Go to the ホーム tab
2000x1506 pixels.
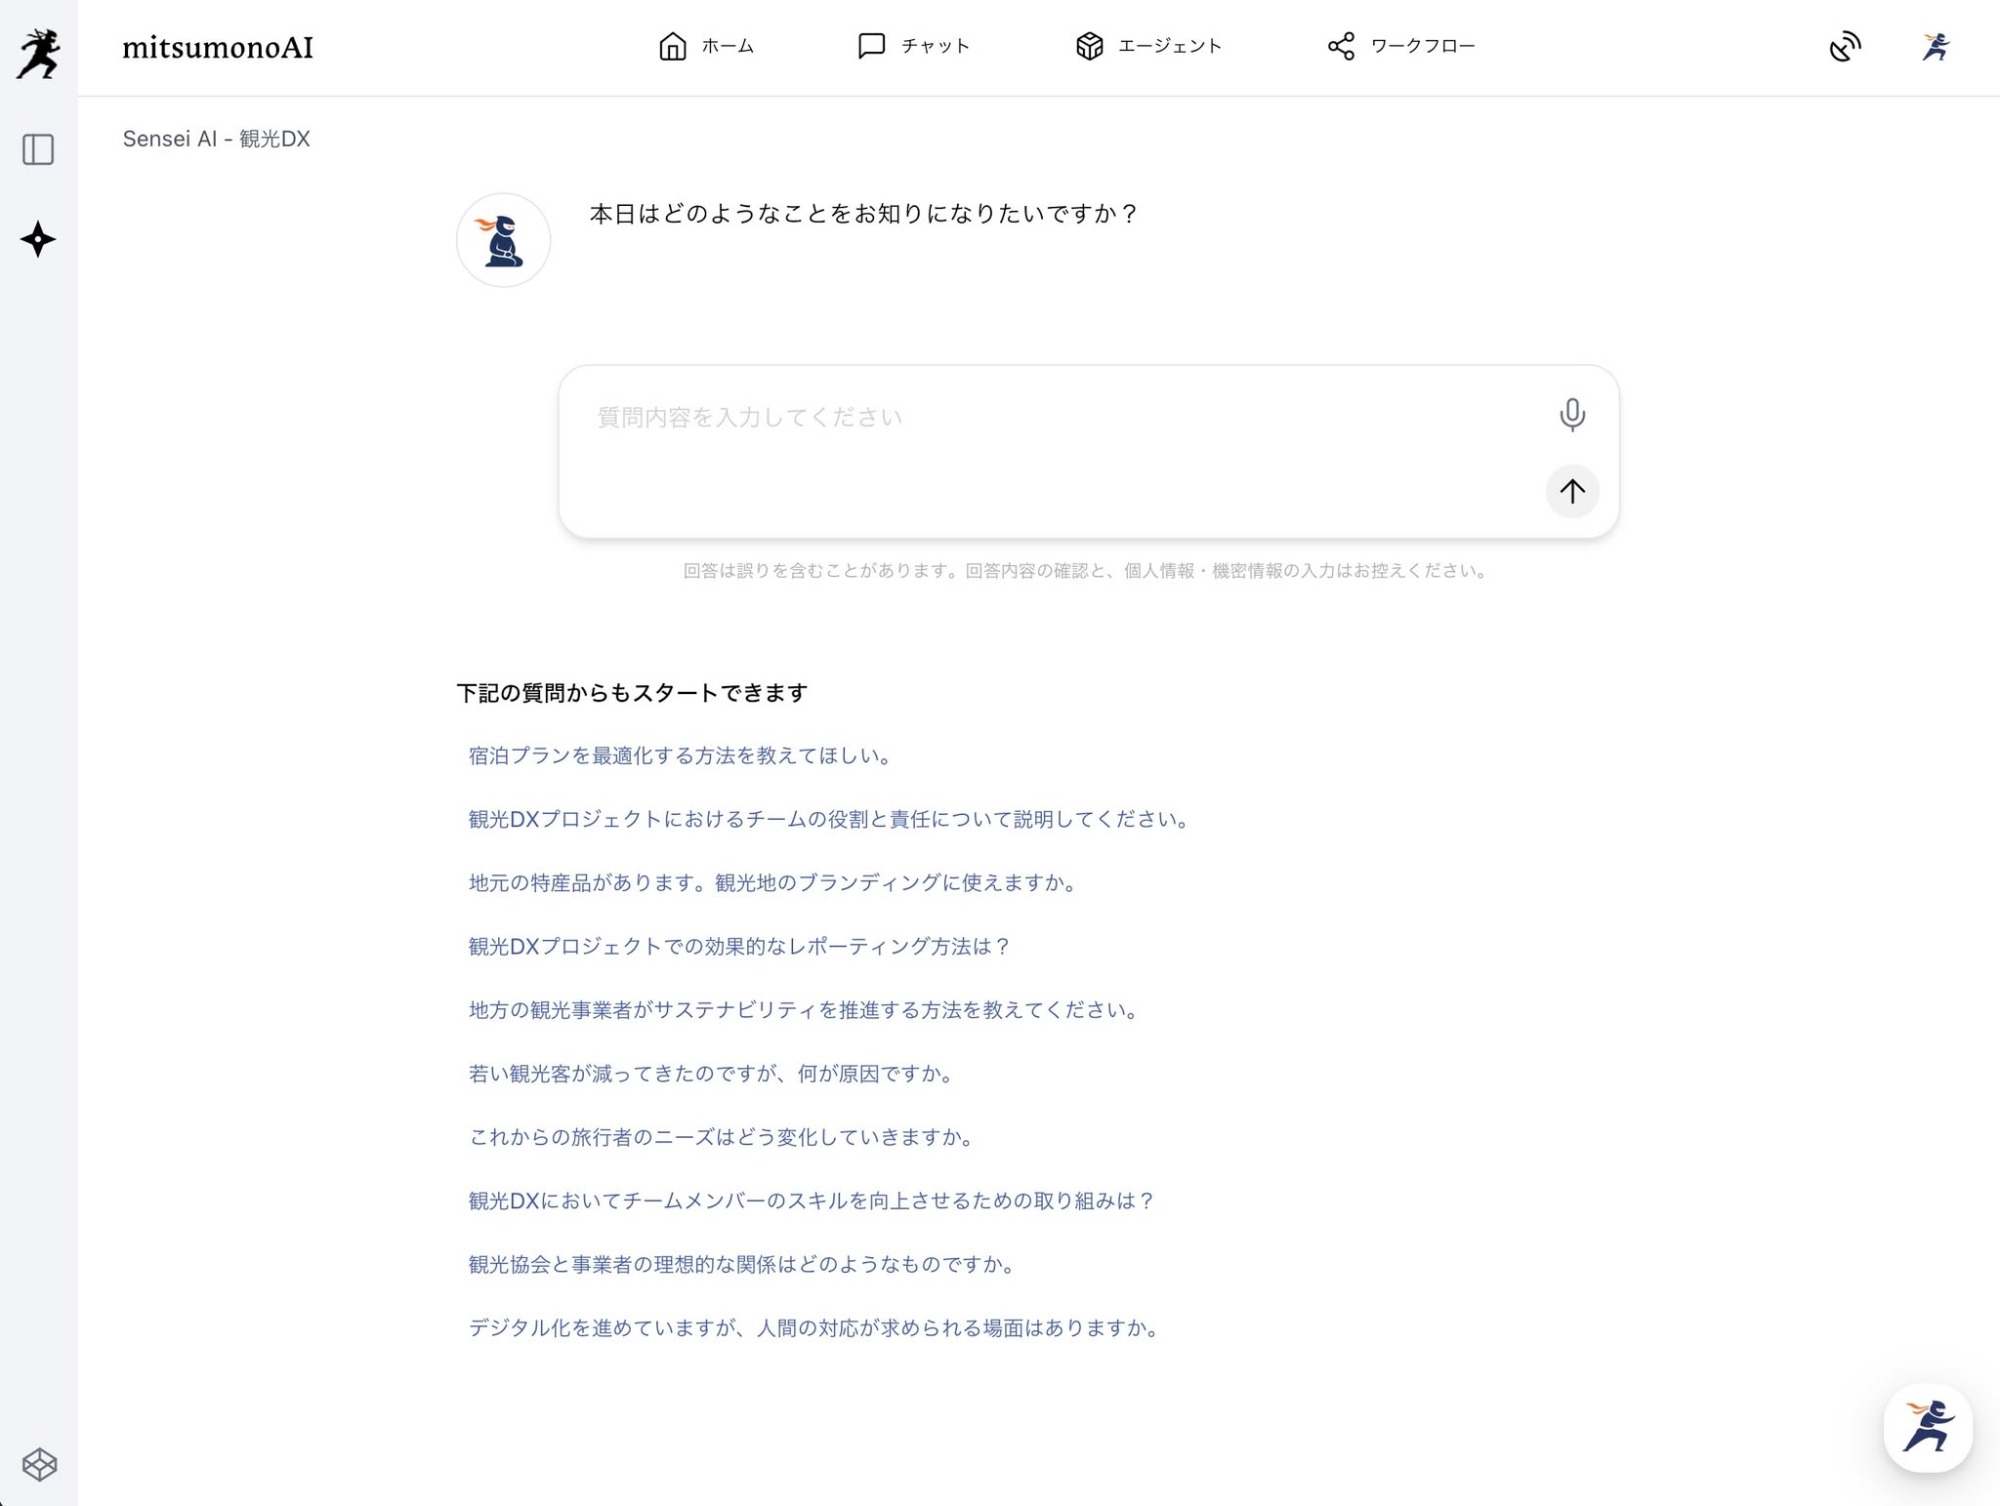tap(706, 46)
